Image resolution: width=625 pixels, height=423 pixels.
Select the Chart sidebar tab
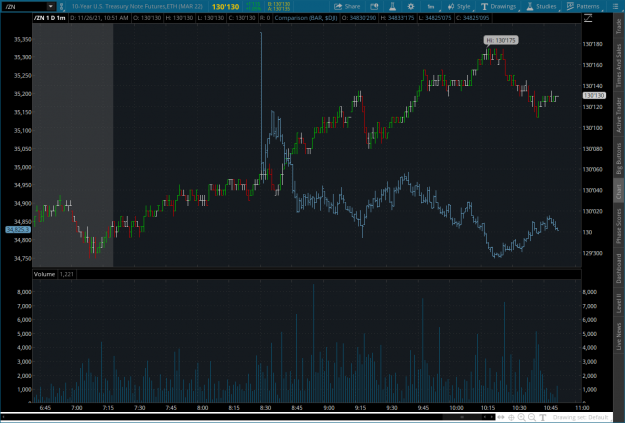tap(619, 191)
